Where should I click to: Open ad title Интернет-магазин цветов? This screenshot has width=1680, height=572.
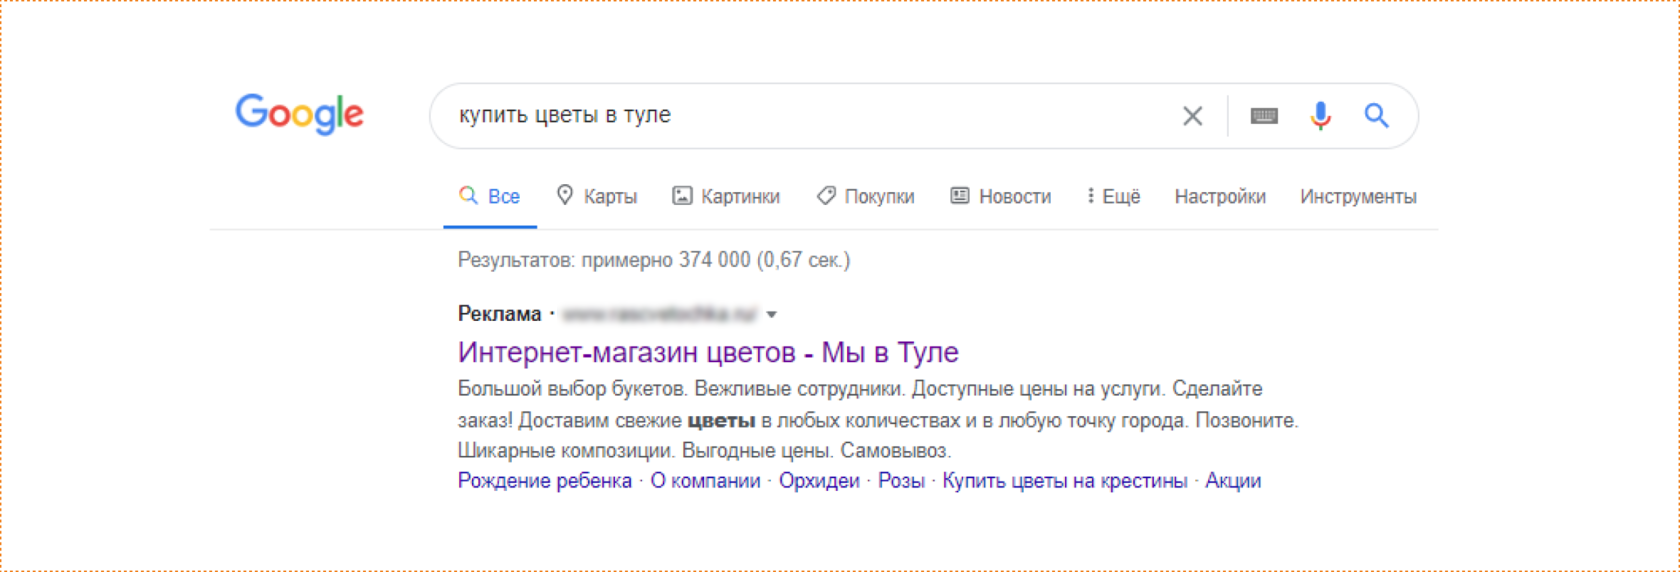[x=708, y=352]
